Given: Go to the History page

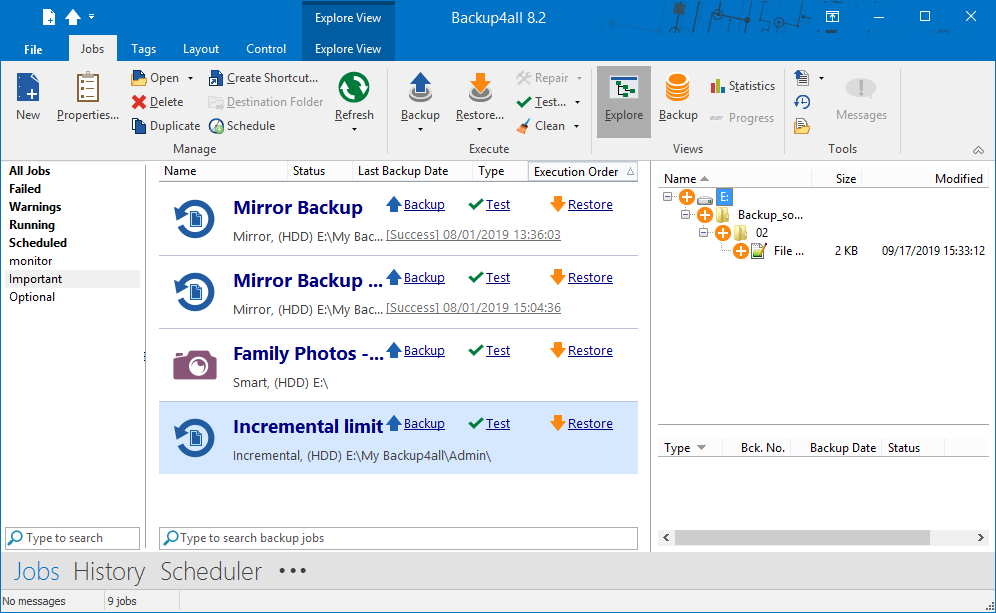Looking at the screenshot, I should coord(109,572).
